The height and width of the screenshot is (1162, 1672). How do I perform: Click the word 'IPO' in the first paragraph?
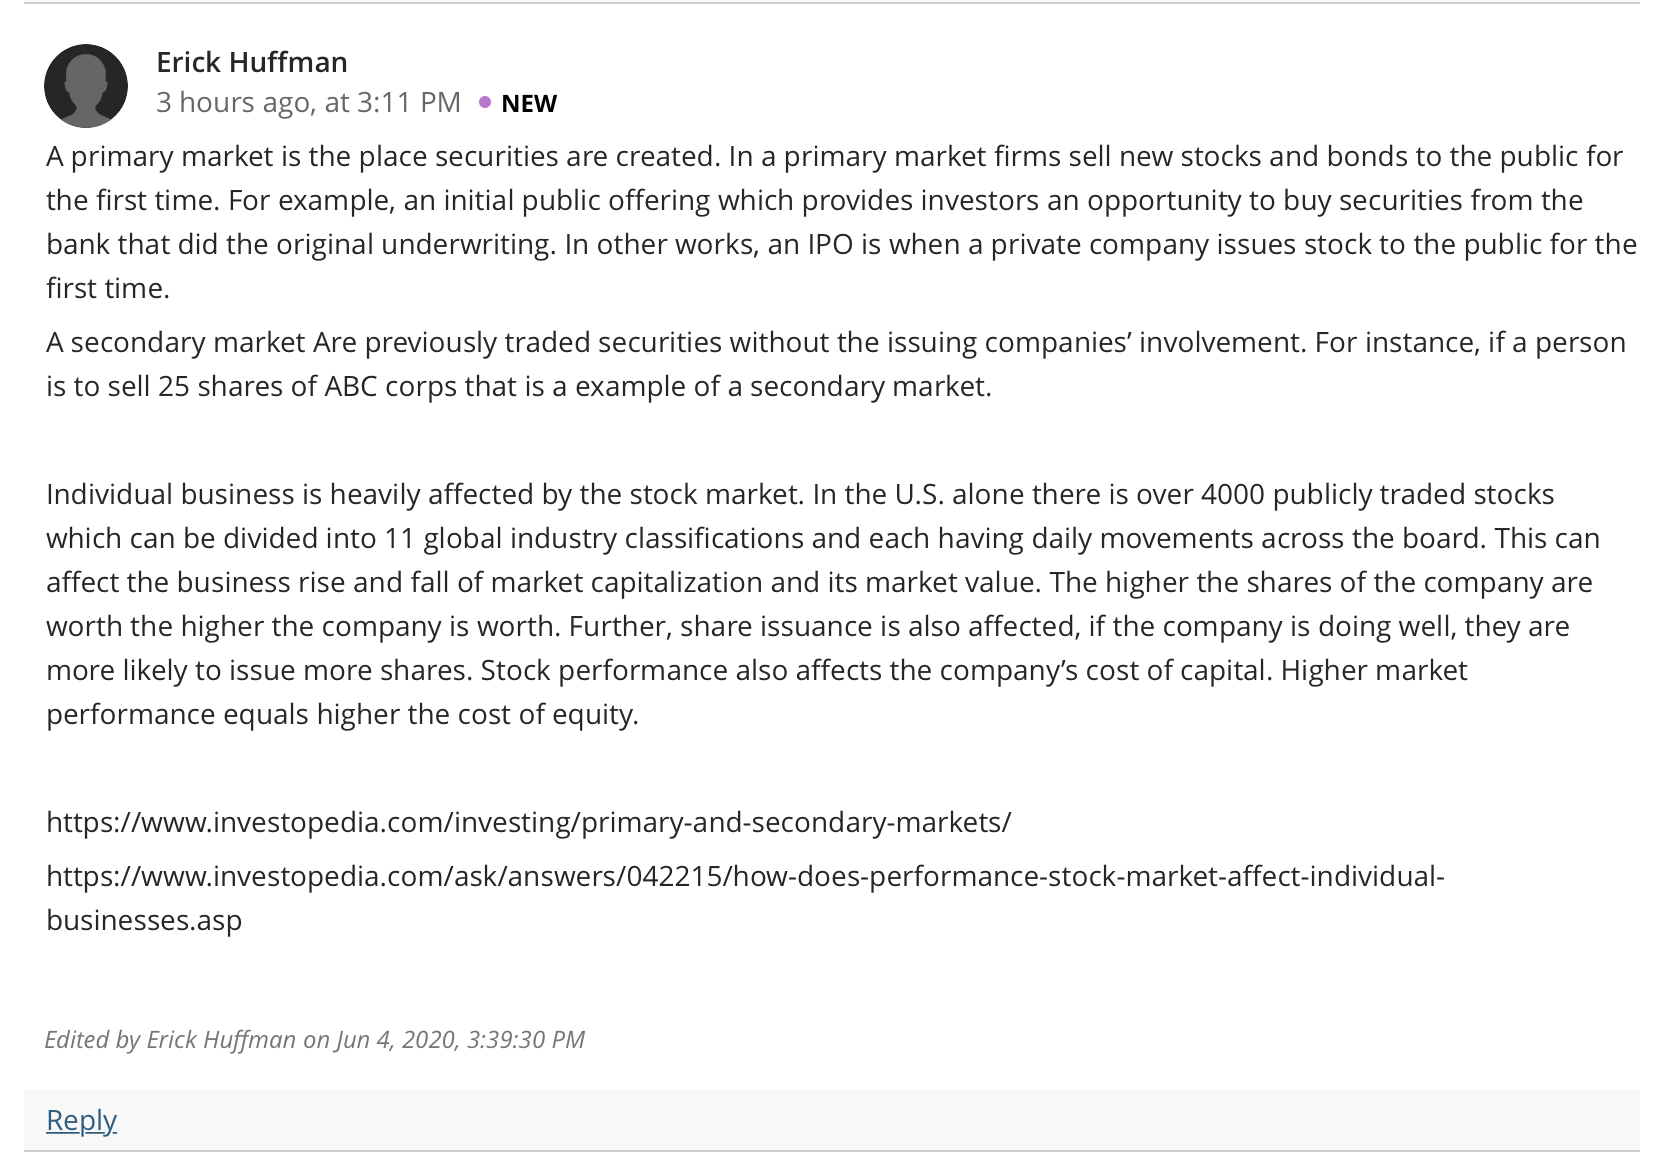(x=829, y=244)
